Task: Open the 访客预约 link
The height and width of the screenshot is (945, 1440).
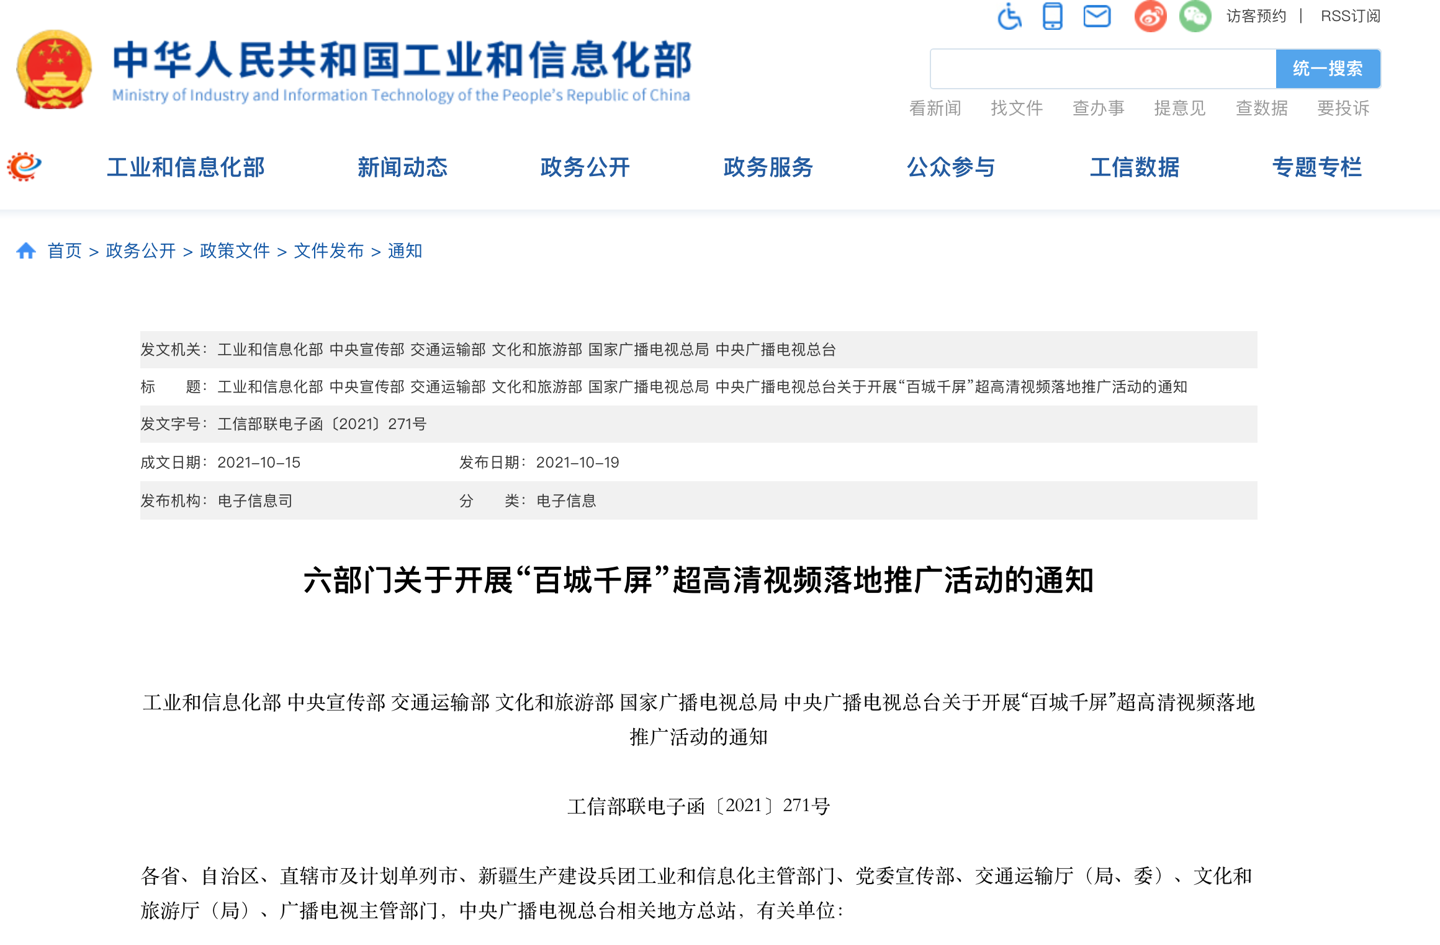Action: point(1256,16)
